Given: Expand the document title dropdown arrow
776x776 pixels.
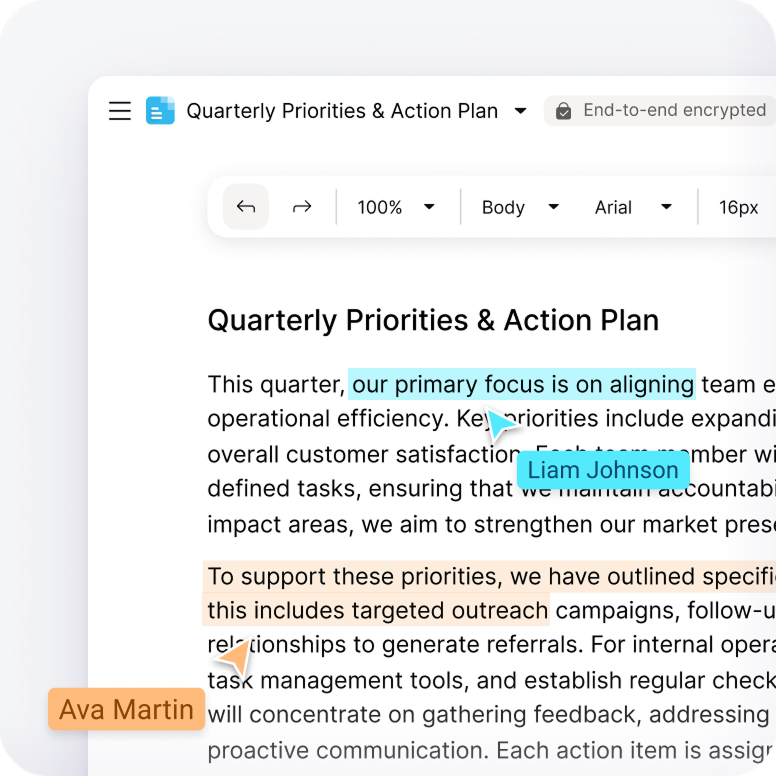Looking at the screenshot, I should click(520, 111).
